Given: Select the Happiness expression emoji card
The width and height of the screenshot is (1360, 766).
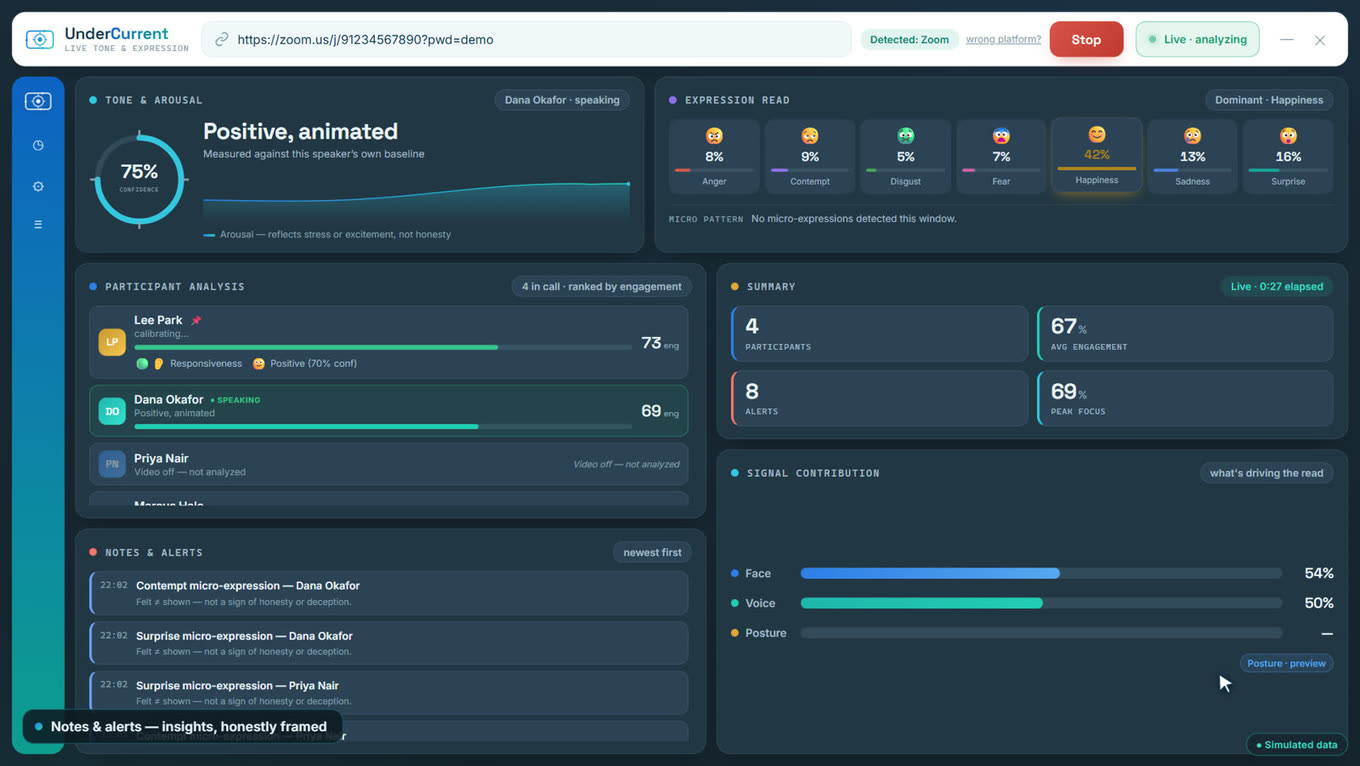Looking at the screenshot, I should point(1097,155).
